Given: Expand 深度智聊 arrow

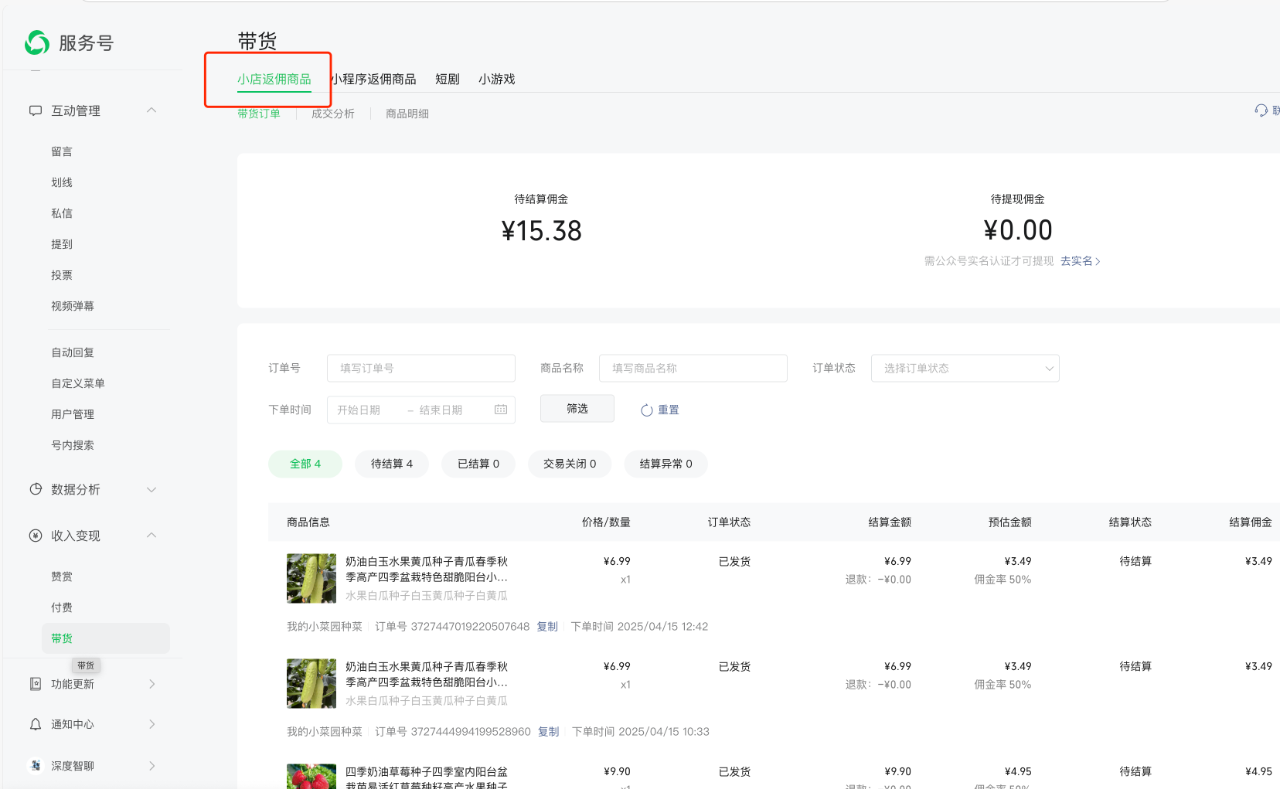Looking at the screenshot, I should coord(152,765).
